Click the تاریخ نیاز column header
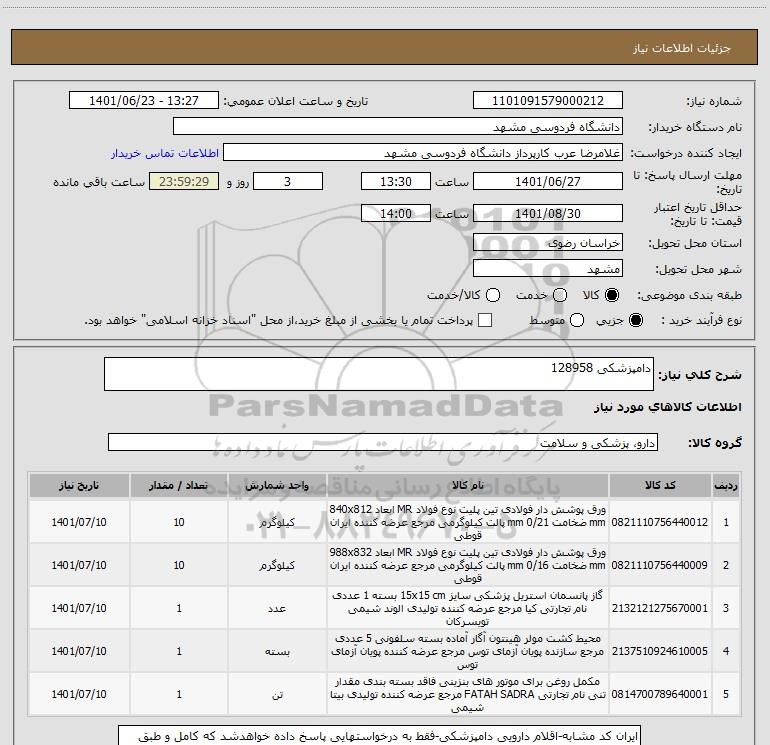The image size is (770, 745). (79, 486)
